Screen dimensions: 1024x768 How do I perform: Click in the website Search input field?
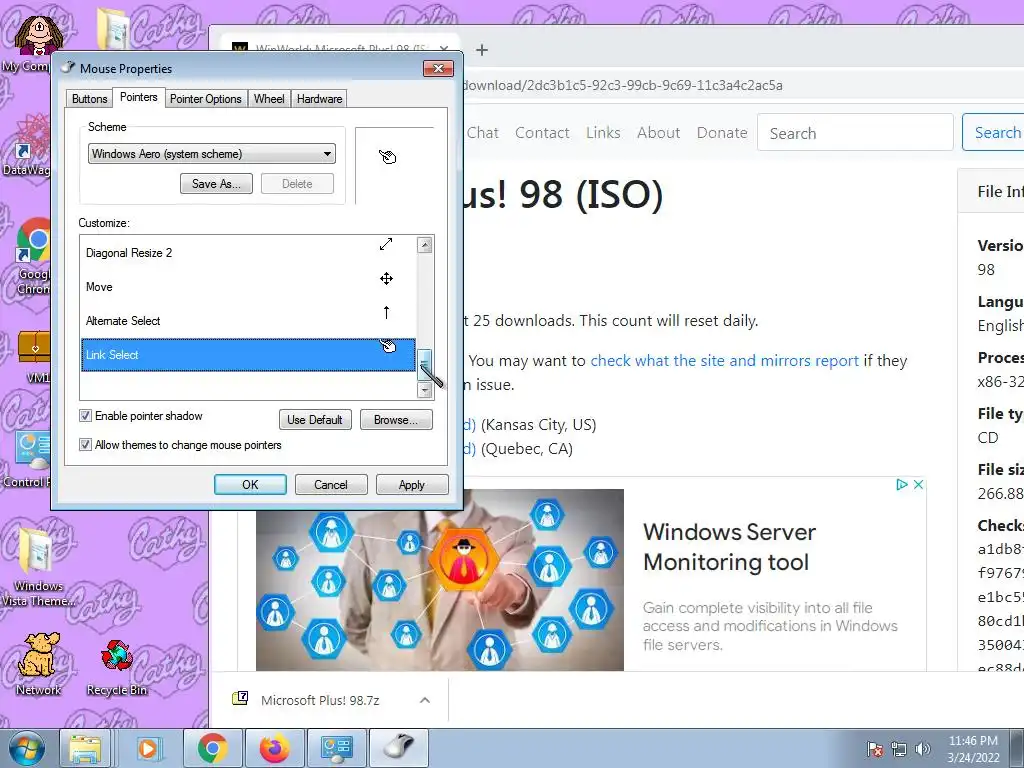[x=855, y=133]
